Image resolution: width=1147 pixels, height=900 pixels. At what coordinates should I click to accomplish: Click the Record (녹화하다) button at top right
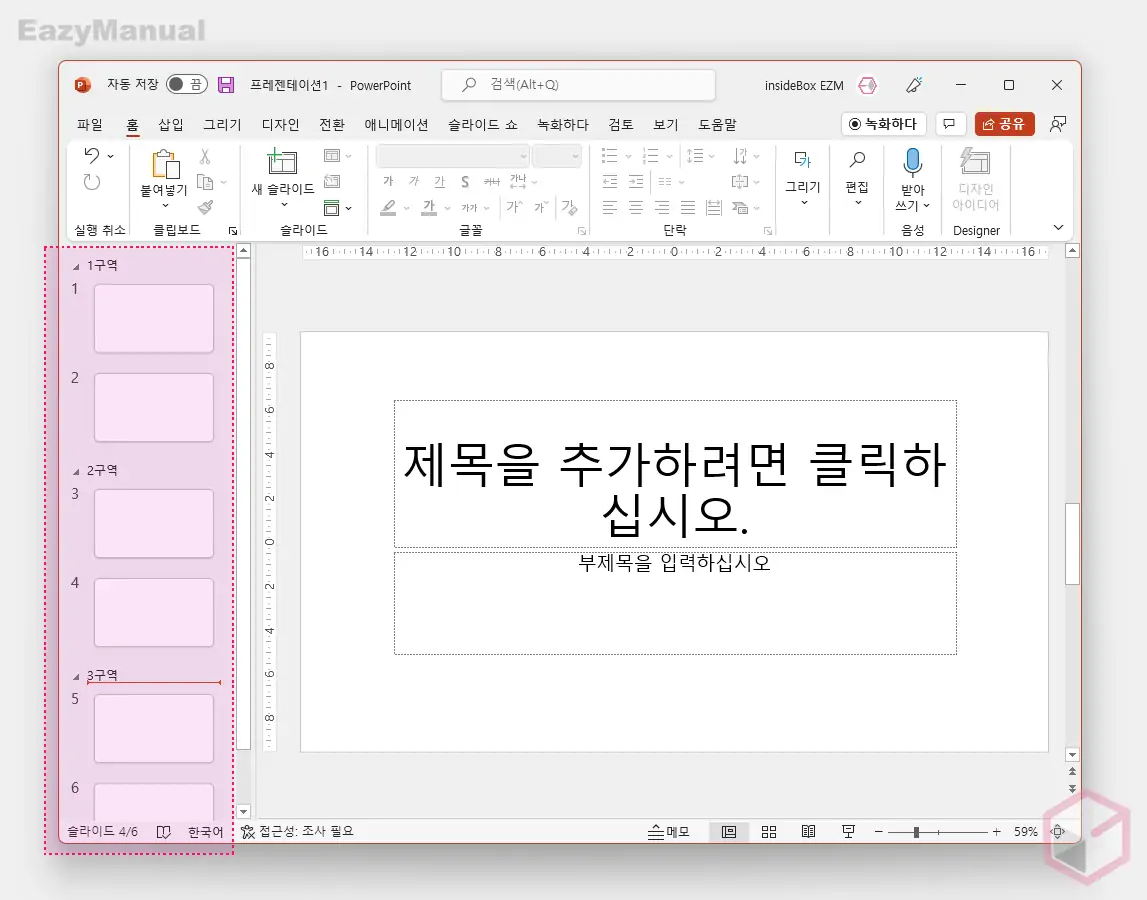pos(884,124)
